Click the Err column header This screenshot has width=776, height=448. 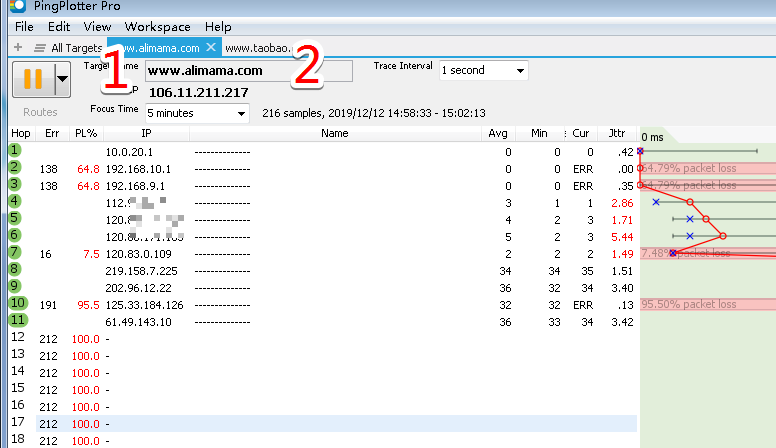pyautogui.click(x=51, y=133)
